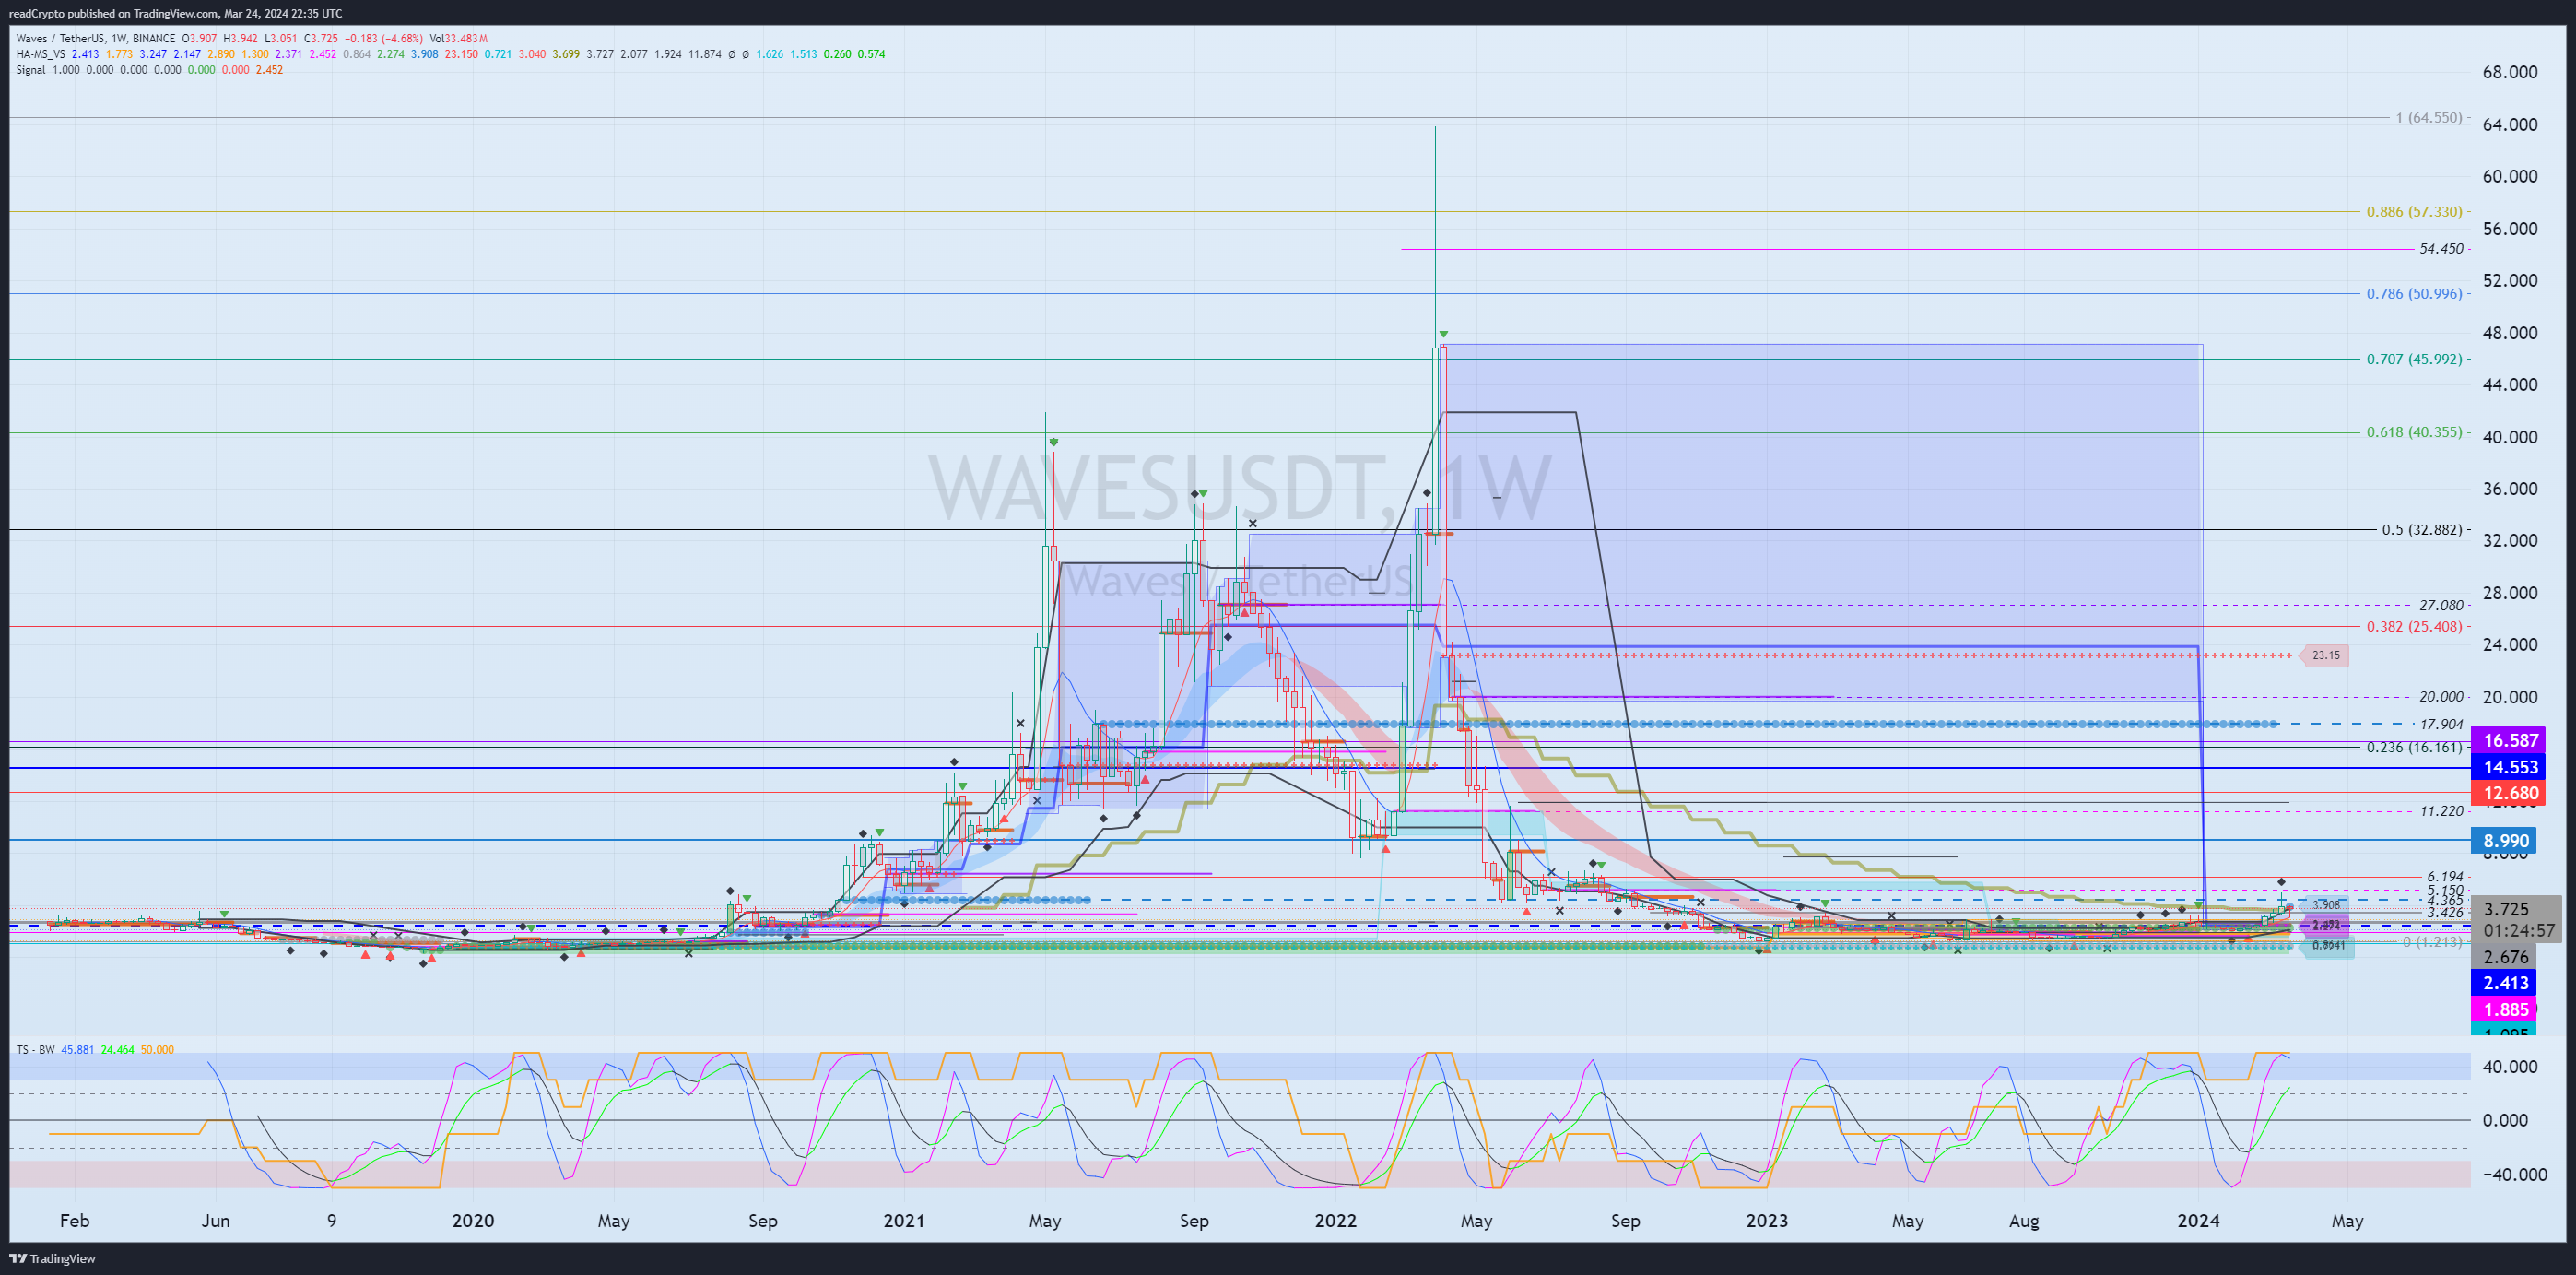Click the Signal indicator label
The width and height of the screenshot is (2576, 1275).
tap(31, 70)
